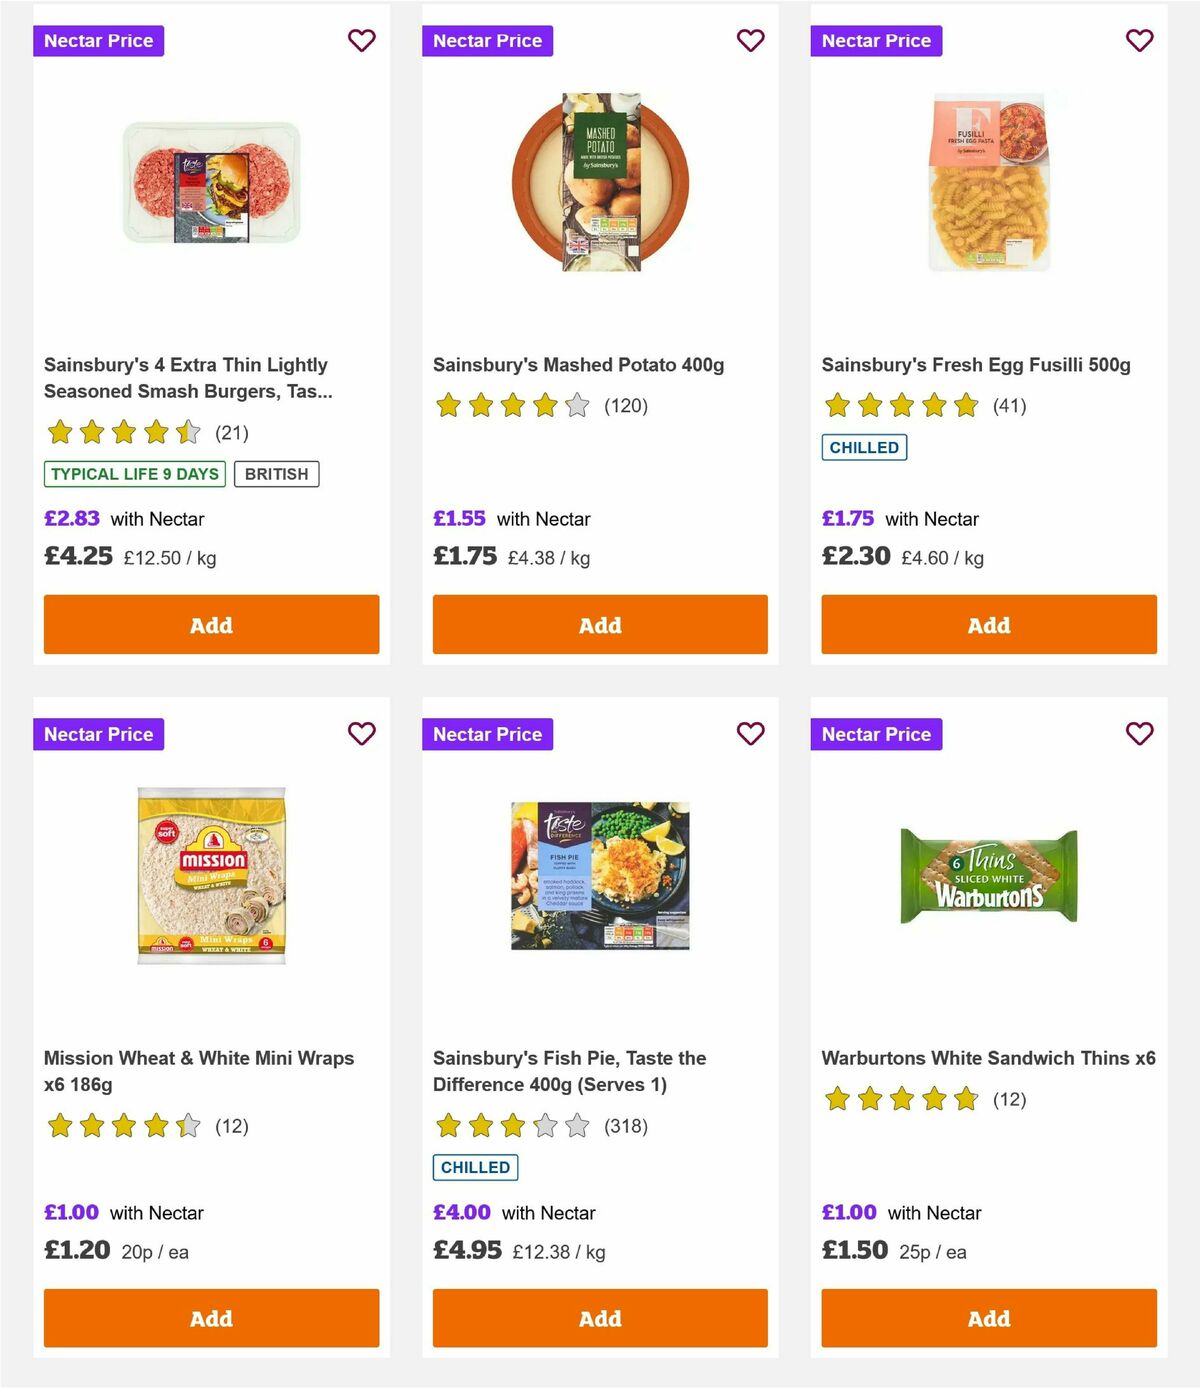Select the CHILLED tag on Fish Pie
This screenshot has width=1200, height=1388.
pos(475,1167)
